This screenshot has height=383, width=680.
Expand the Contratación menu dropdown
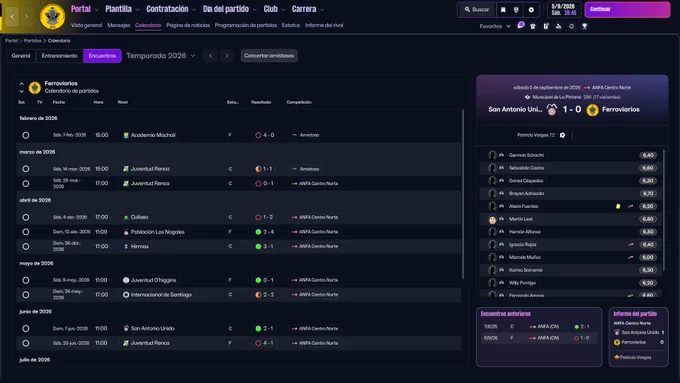click(x=194, y=10)
